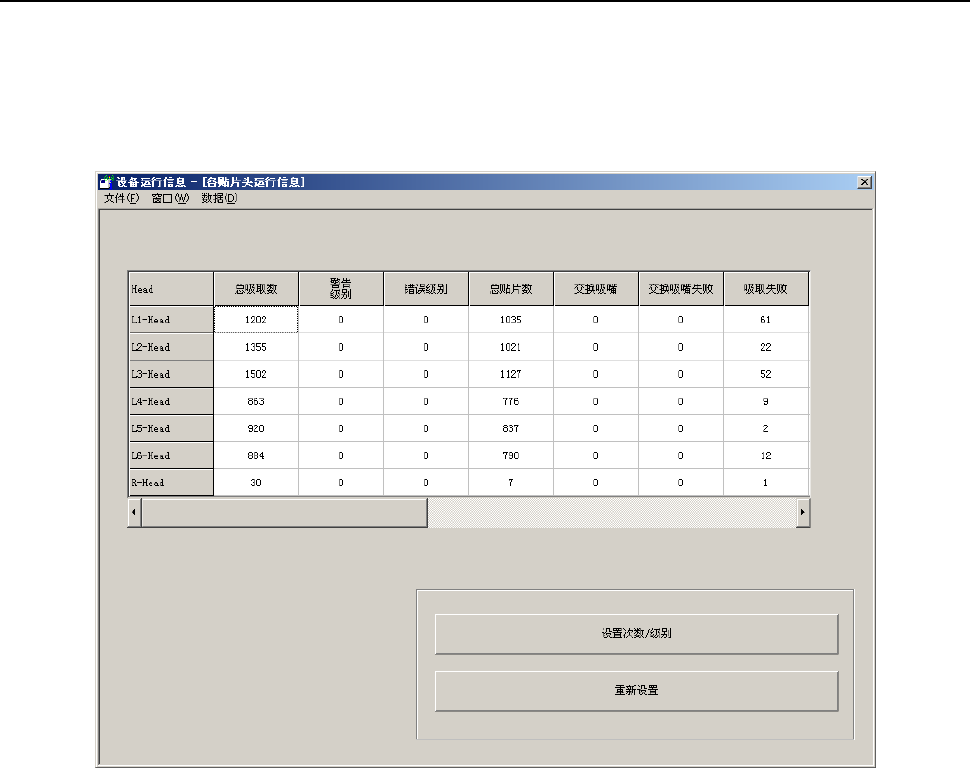Select the 警告级别 column header
This screenshot has width=970, height=768.
(341, 289)
